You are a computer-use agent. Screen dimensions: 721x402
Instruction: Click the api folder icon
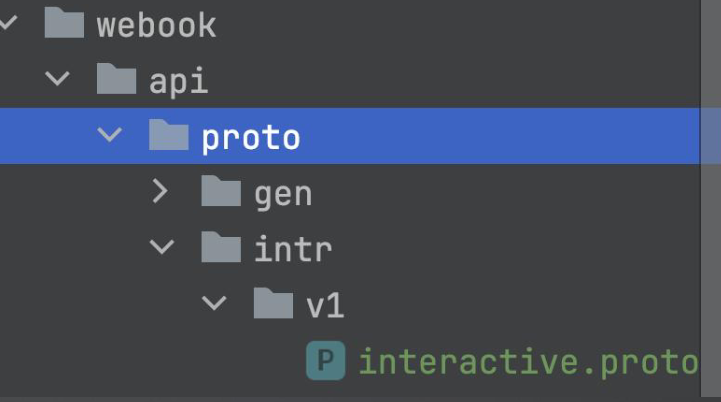point(116,79)
